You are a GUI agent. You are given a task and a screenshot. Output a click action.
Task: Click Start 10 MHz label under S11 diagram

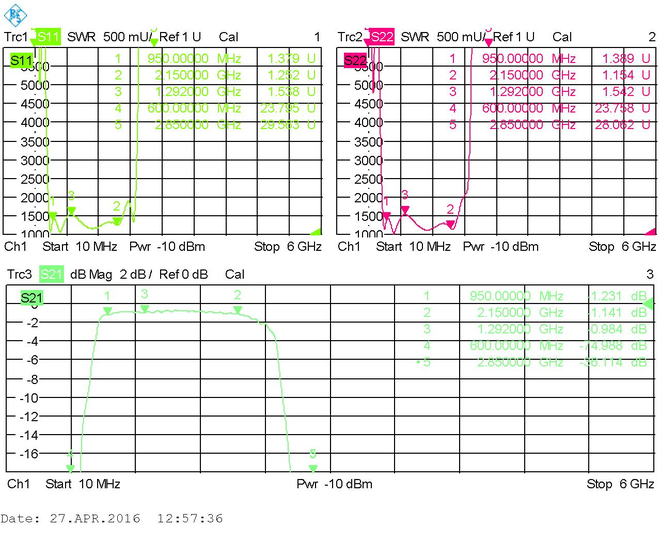pyautogui.click(x=80, y=247)
